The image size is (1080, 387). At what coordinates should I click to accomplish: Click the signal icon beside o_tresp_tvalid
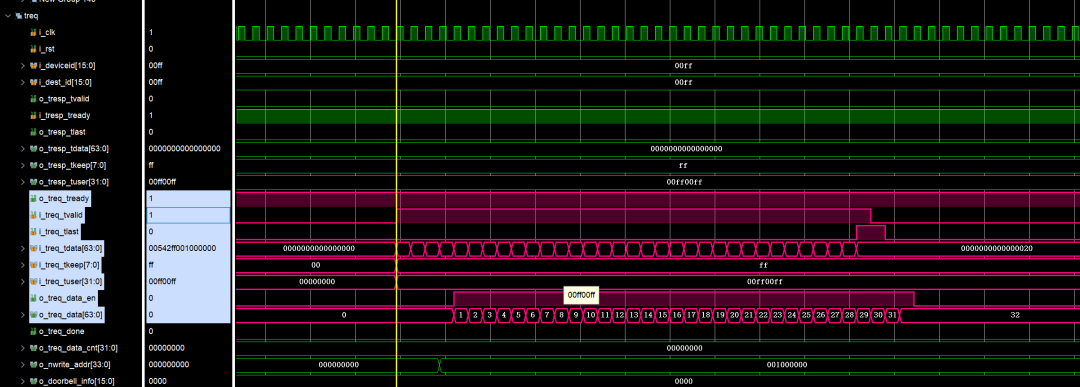tap(33, 98)
